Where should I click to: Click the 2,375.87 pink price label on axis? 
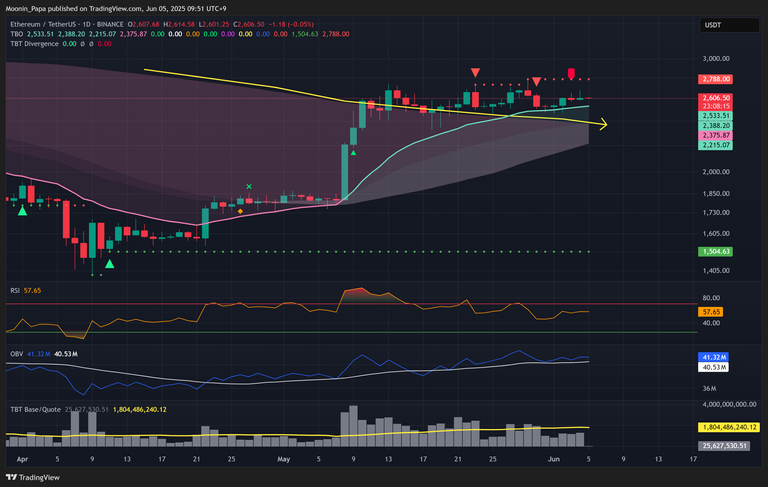(x=716, y=135)
